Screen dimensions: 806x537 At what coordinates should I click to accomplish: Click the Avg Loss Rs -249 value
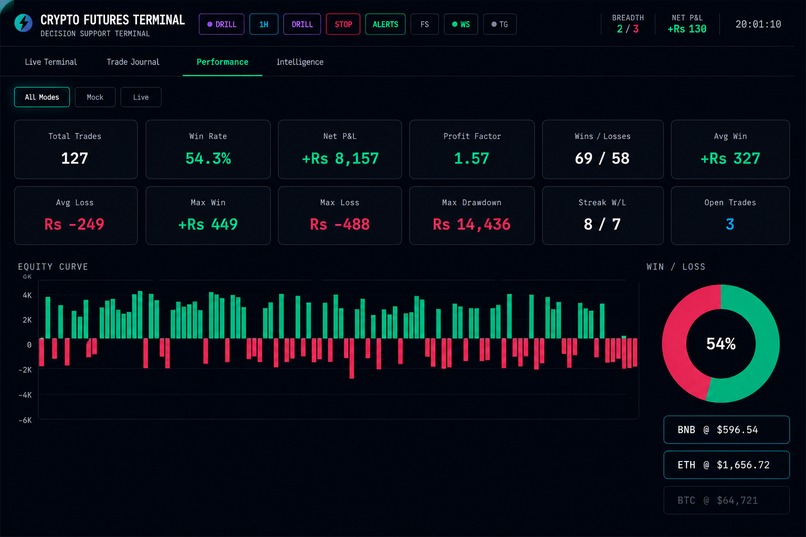tap(75, 225)
